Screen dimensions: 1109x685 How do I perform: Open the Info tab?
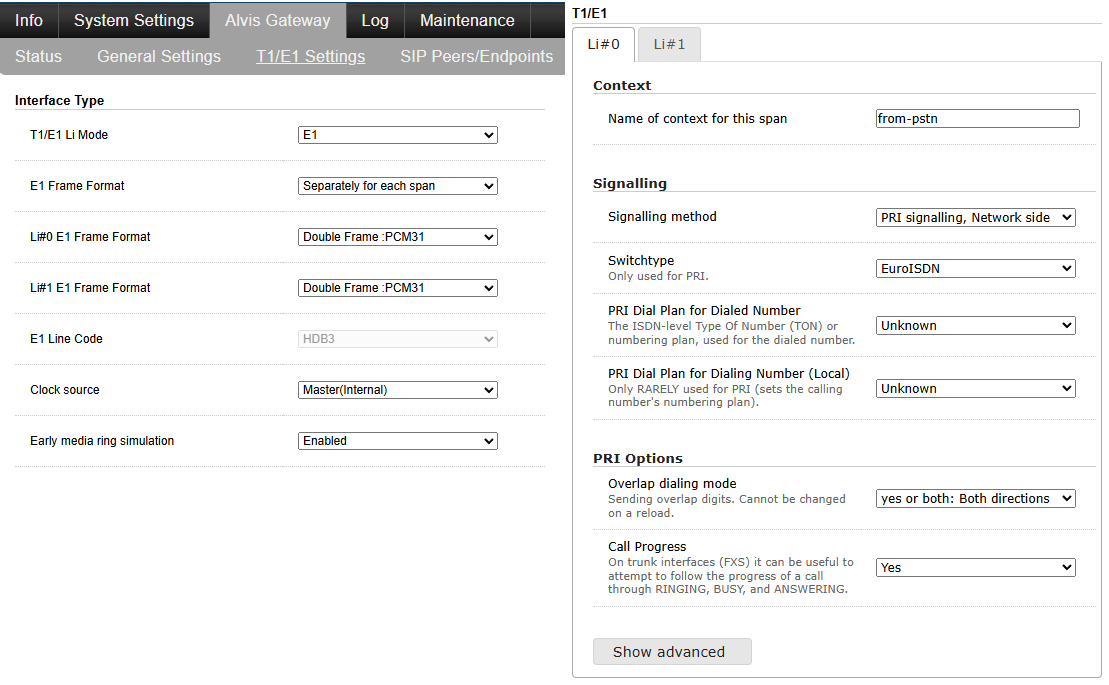29,20
